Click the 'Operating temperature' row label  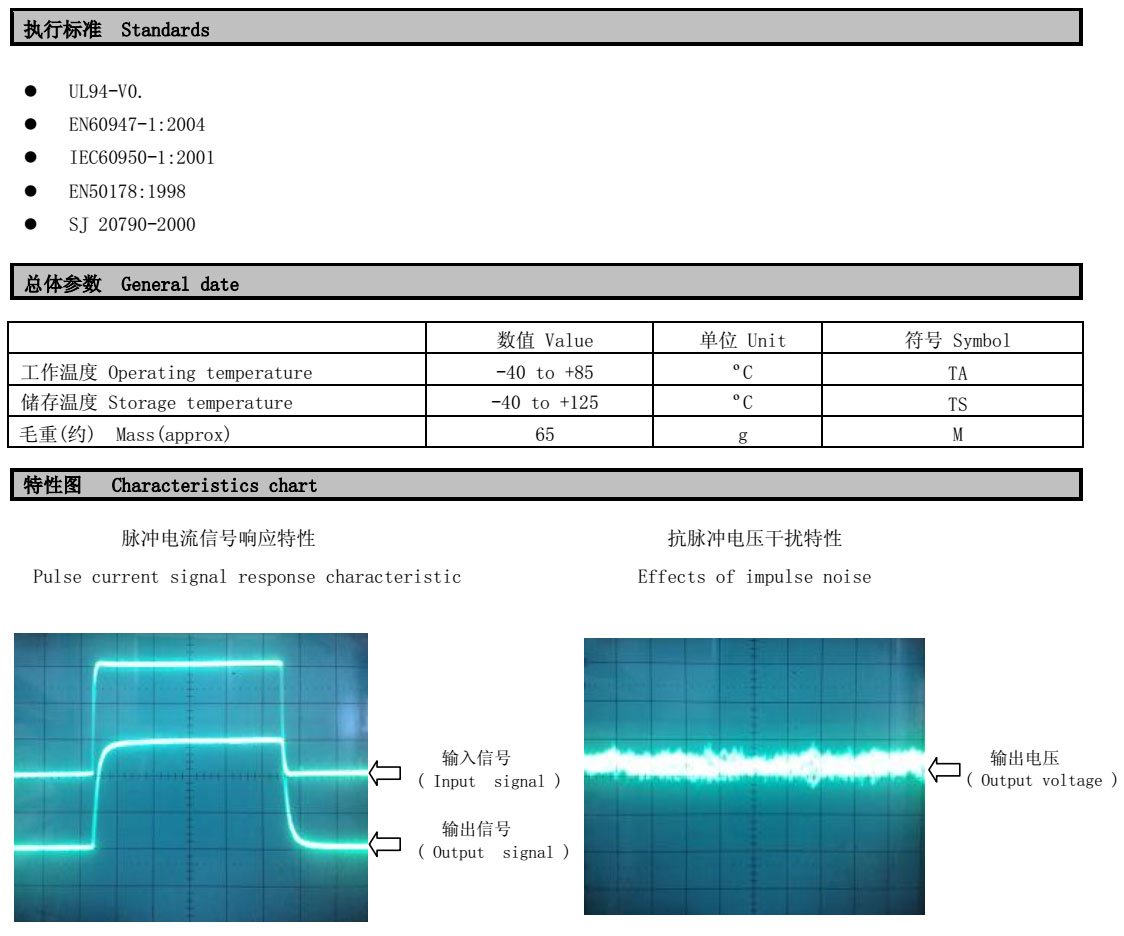(210, 373)
